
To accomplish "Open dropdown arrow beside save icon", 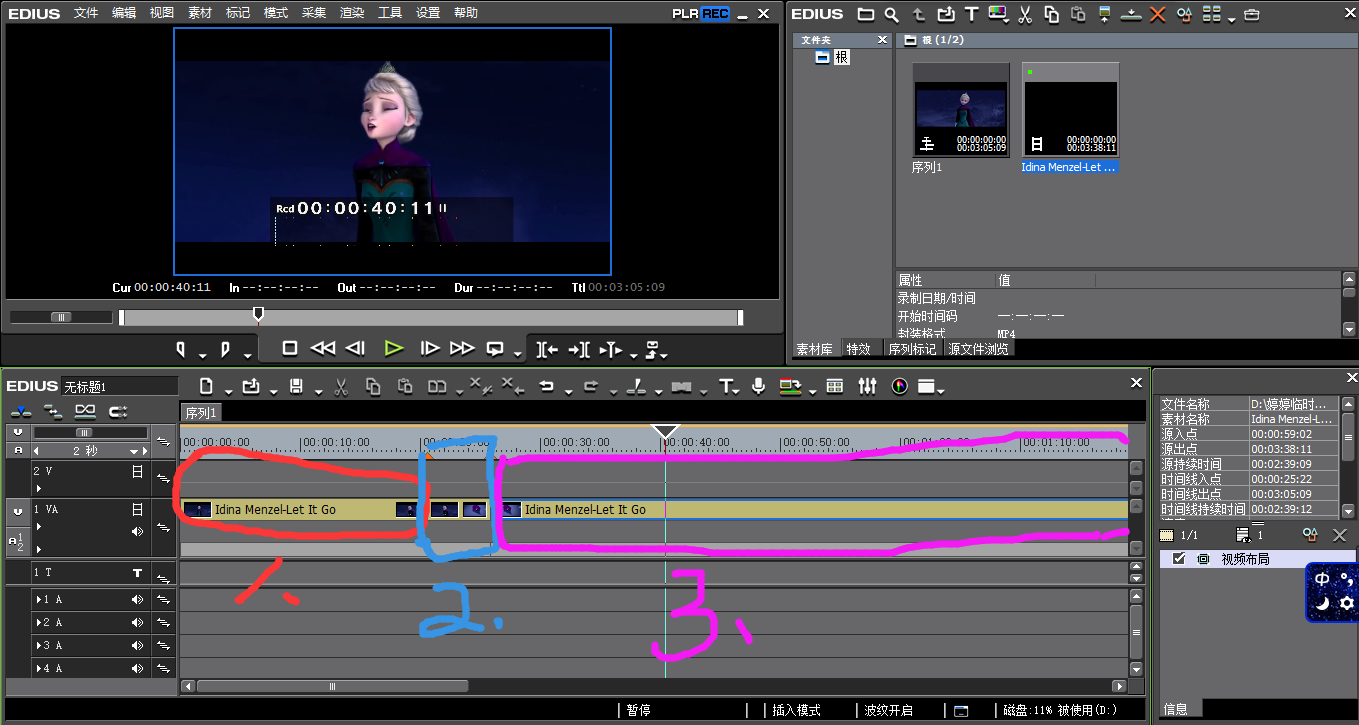I will point(317,390).
